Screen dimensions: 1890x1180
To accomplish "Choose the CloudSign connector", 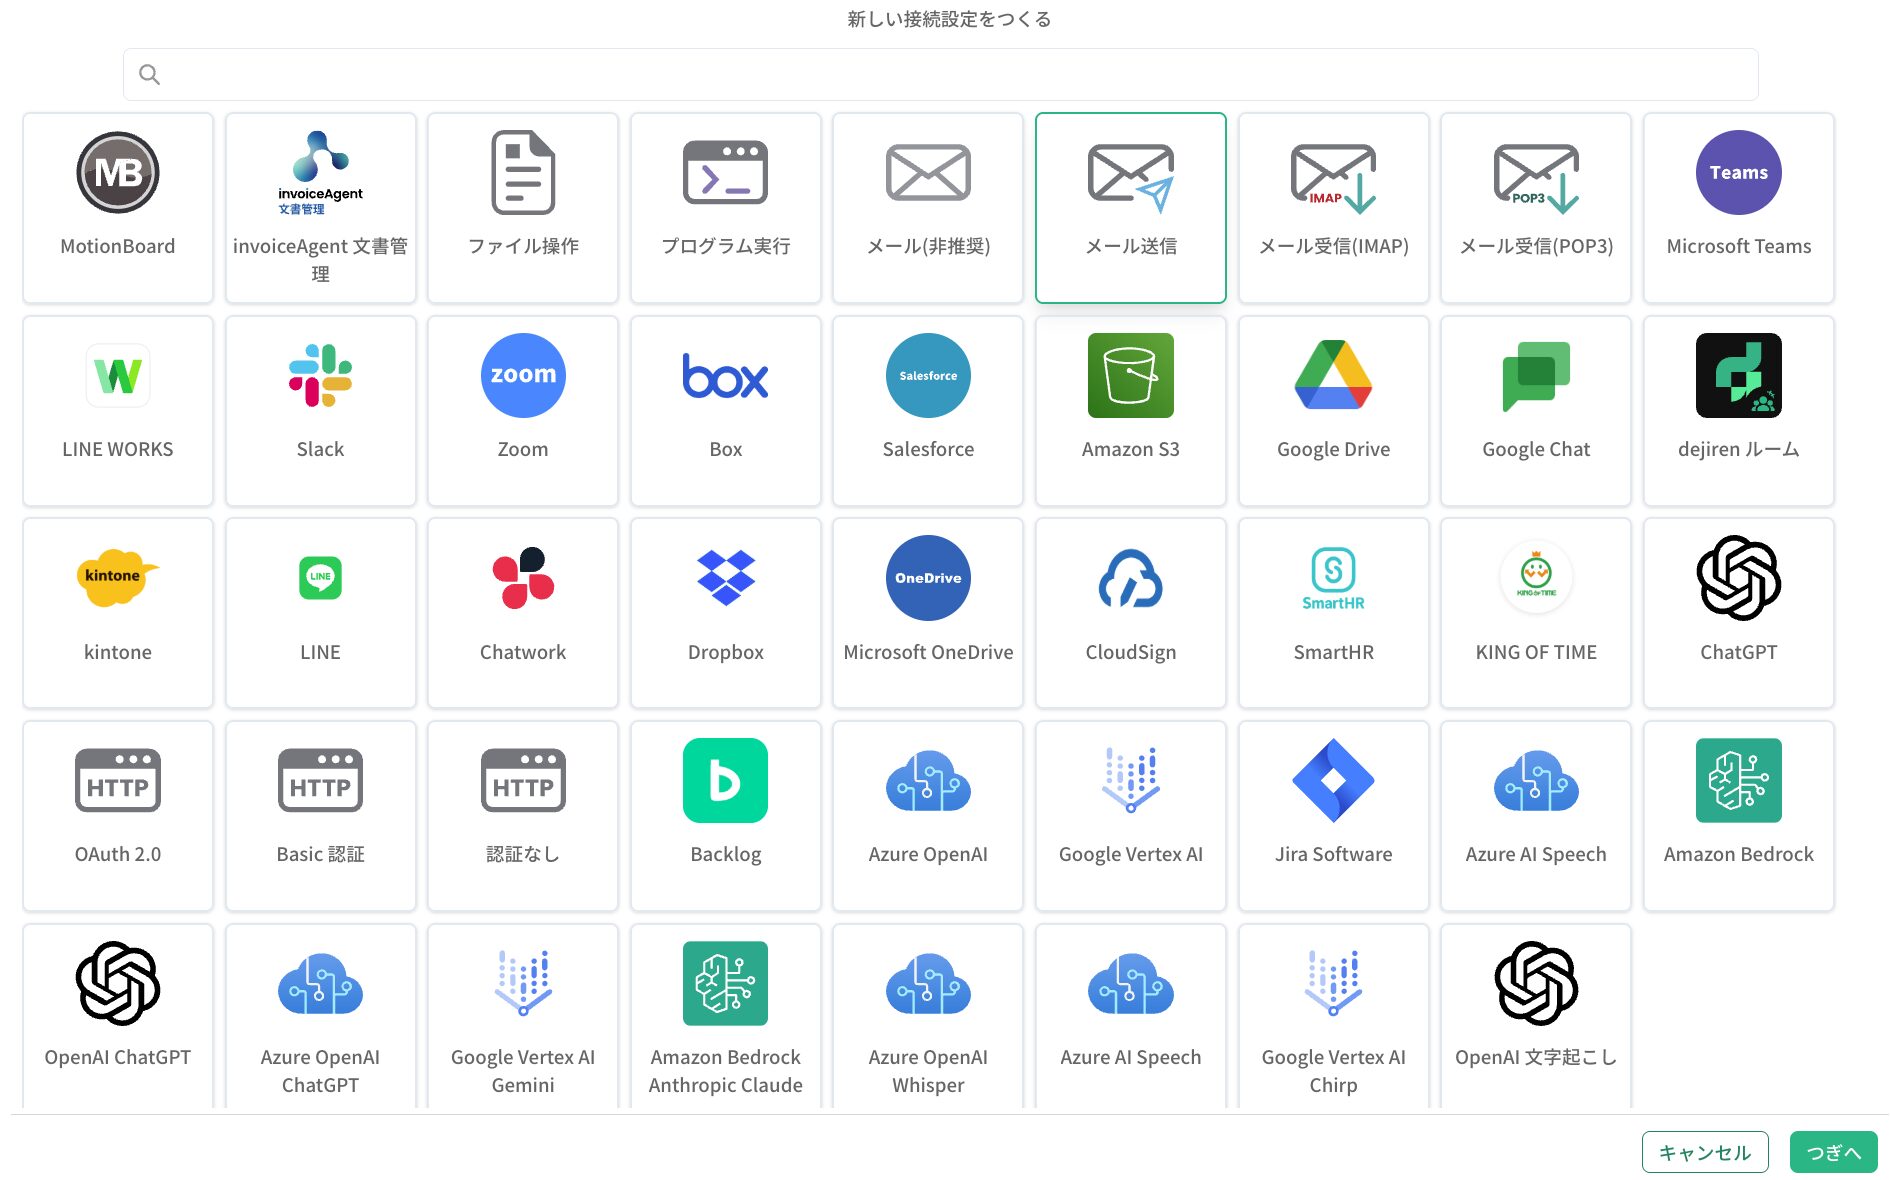I will click(1130, 612).
